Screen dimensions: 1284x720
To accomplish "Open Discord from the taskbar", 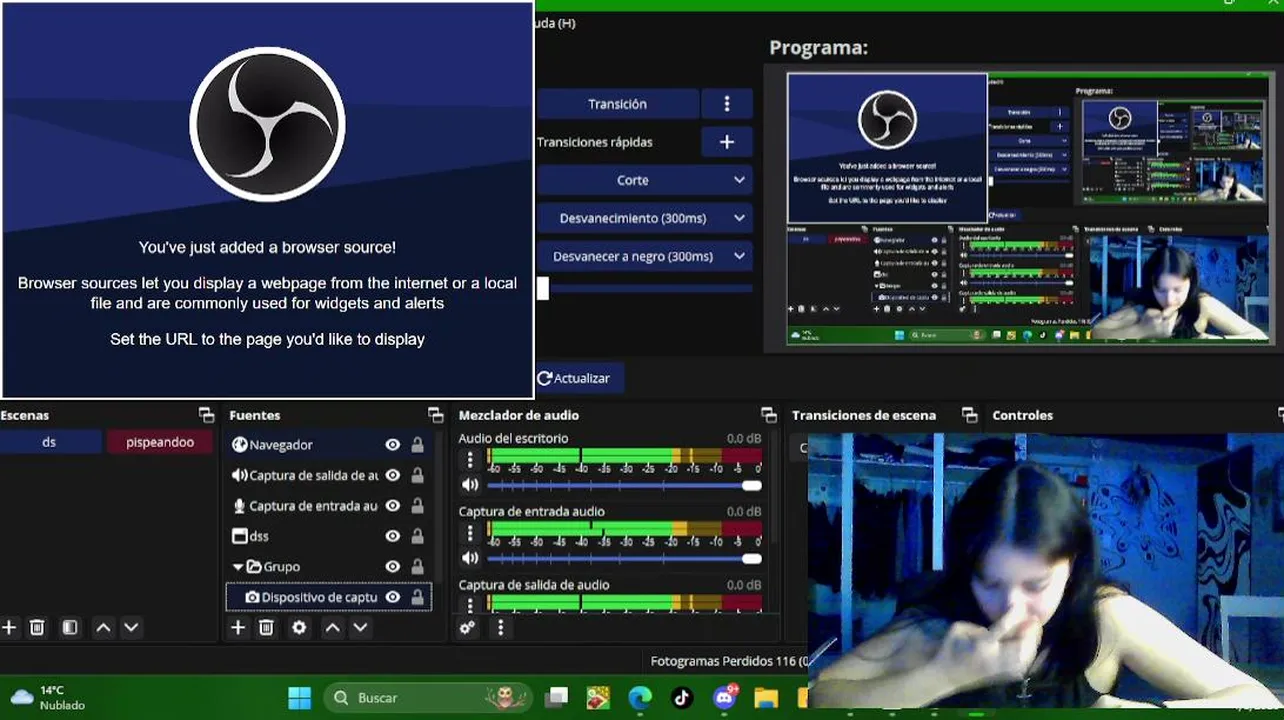I will coord(725,697).
